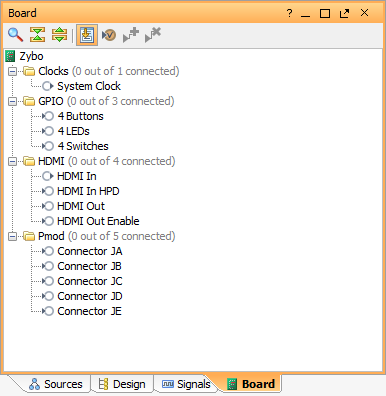386x396 pixels.
Task: Click the Connector JE connection circle icon
Action: click(x=48, y=311)
